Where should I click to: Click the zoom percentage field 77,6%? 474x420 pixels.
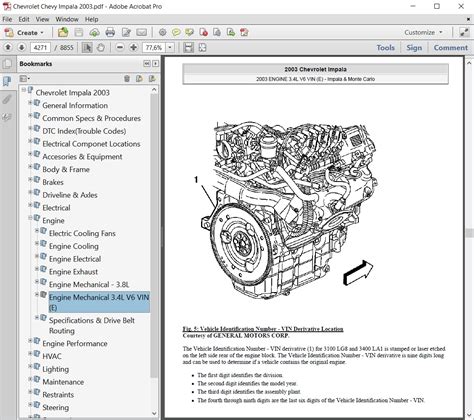pyautogui.click(x=154, y=47)
